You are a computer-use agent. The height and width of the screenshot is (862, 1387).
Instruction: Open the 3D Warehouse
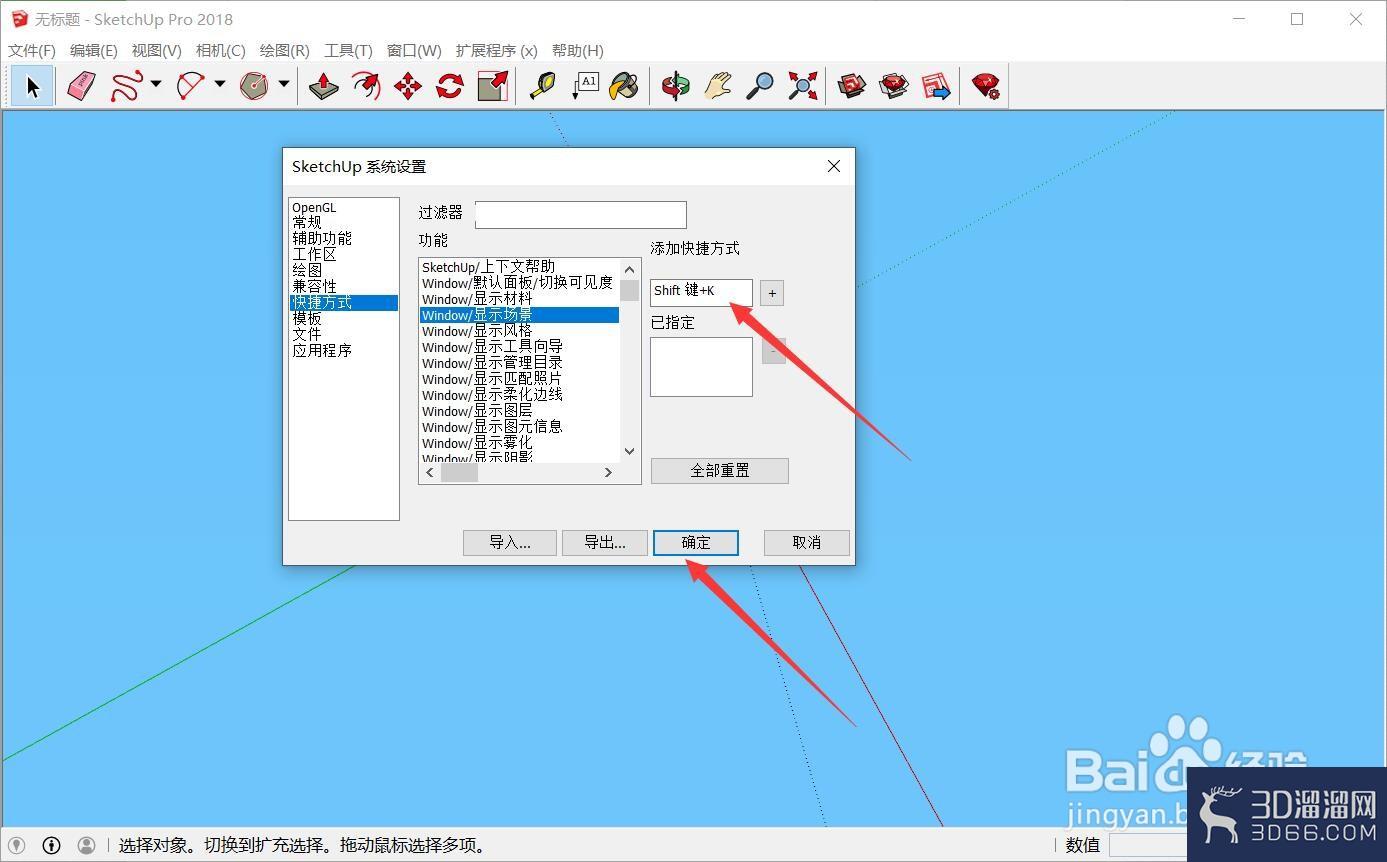point(852,86)
